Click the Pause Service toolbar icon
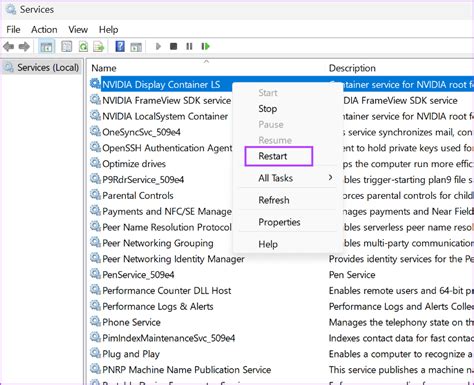The width and height of the screenshot is (474, 385). click(189, 46)
